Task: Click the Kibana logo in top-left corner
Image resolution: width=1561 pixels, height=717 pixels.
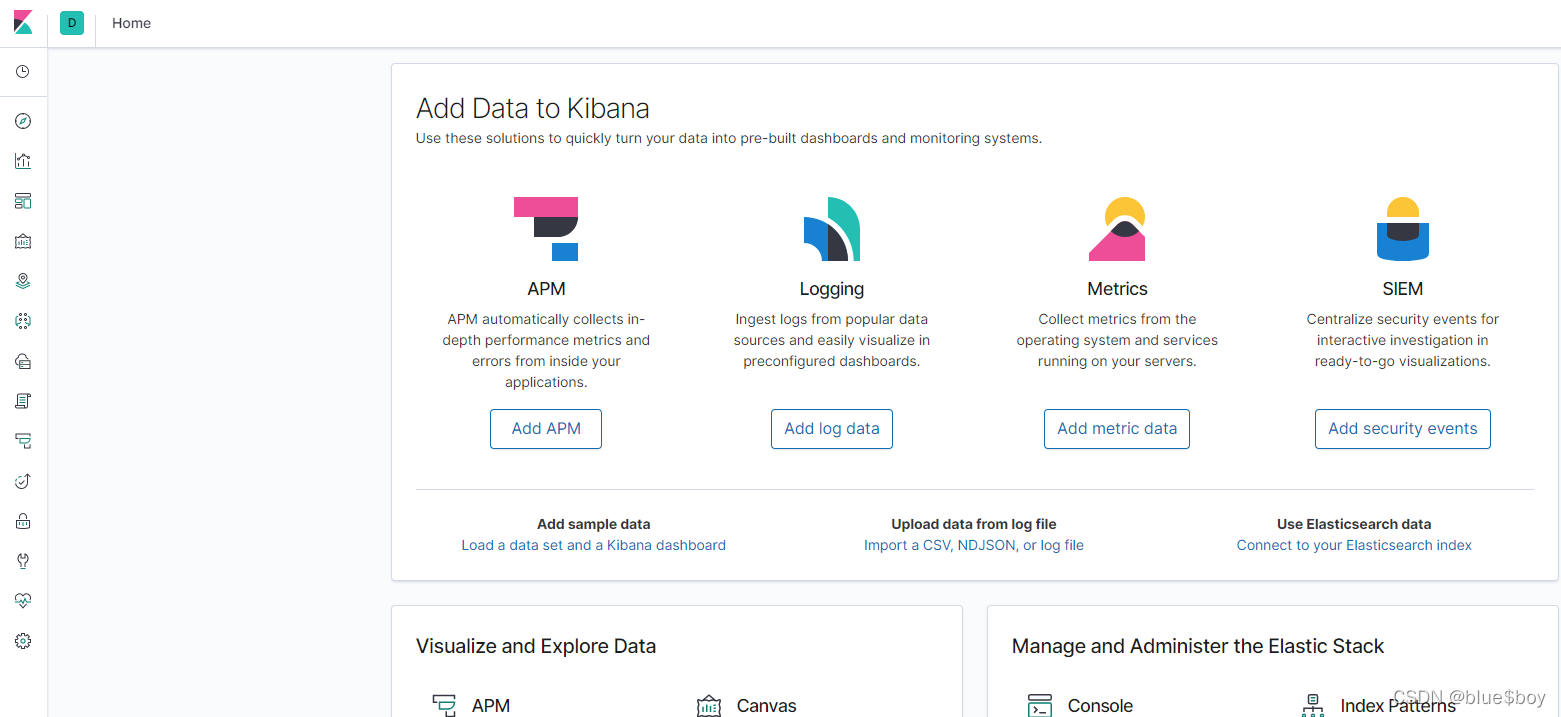Action: pos(23,22)
